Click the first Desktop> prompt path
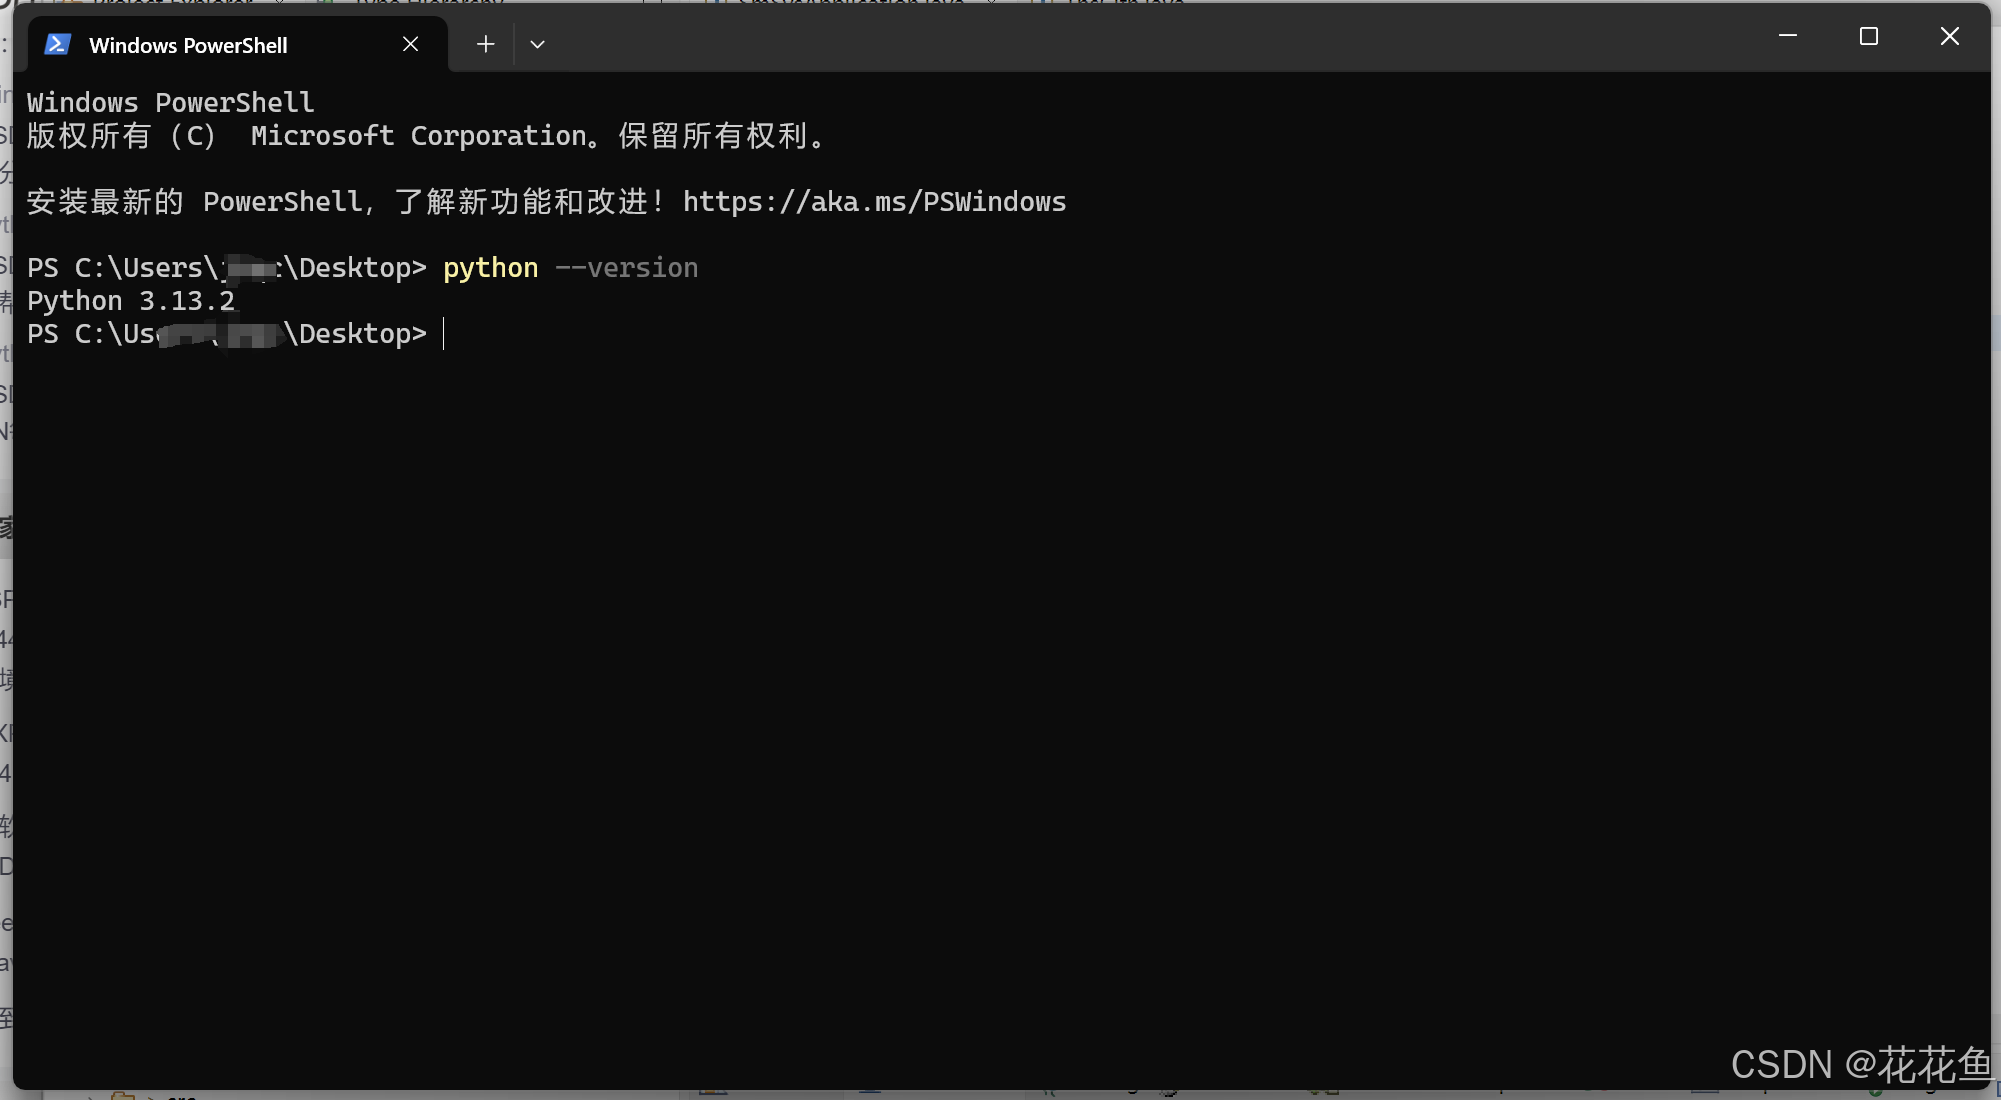 coord(355,268)
